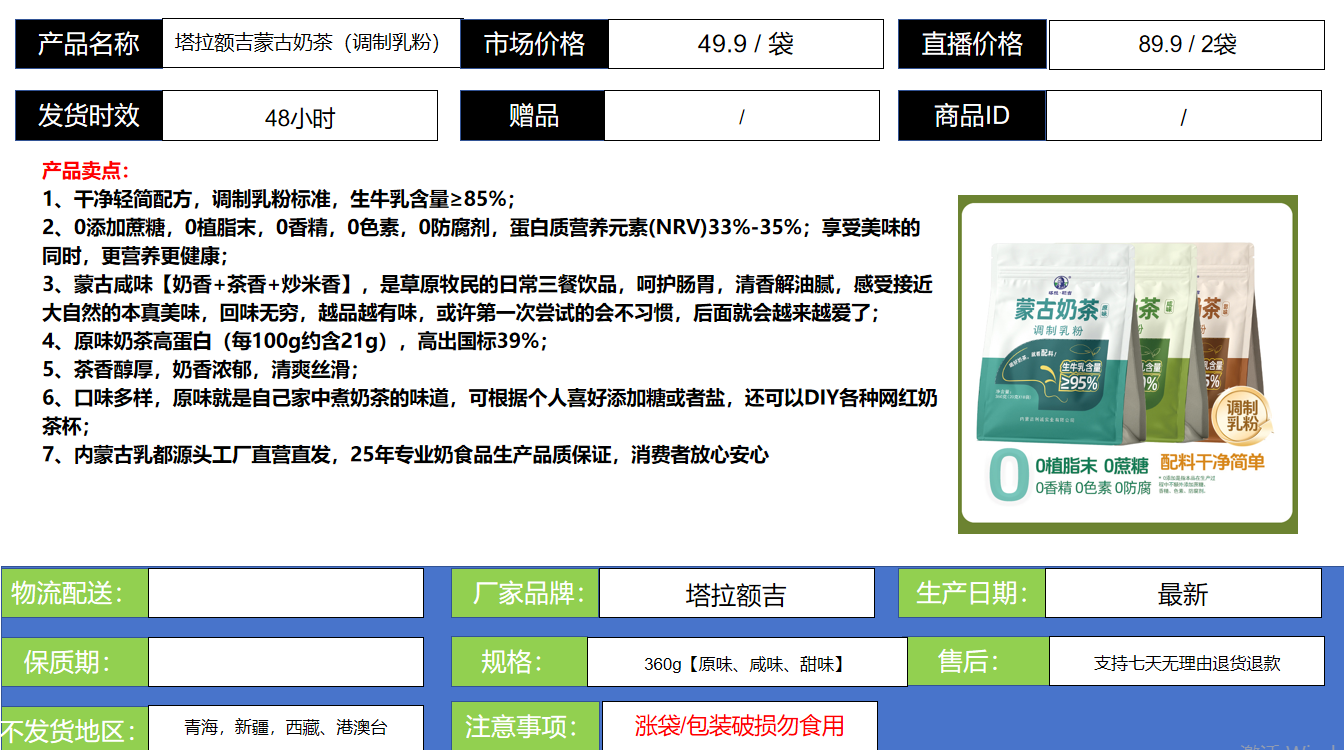Click the red warning text 涨袋/包装破损勿食用
Viewport: 1344px width, 750px height.
(x=739, y=725)
